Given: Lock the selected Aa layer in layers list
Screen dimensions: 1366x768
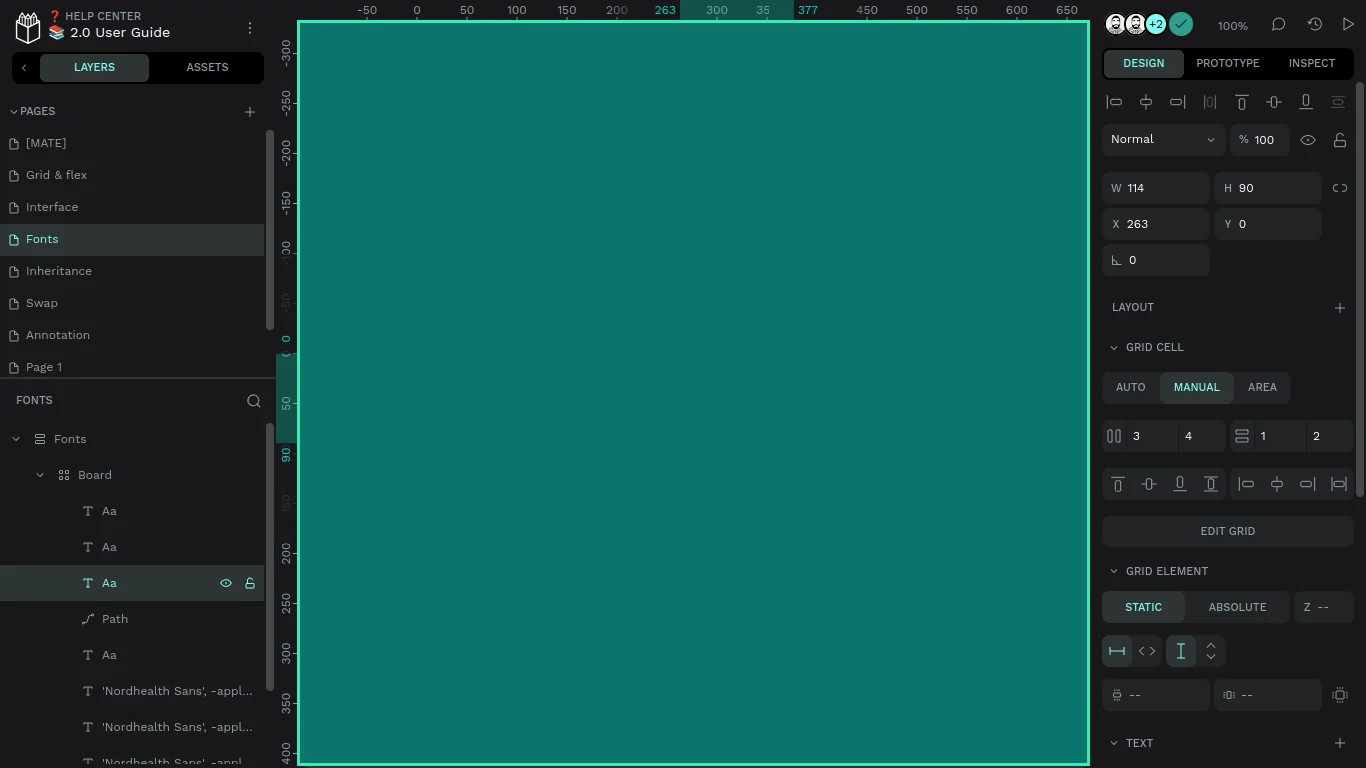Looking at the screenshot, I should tap(250, 583).
